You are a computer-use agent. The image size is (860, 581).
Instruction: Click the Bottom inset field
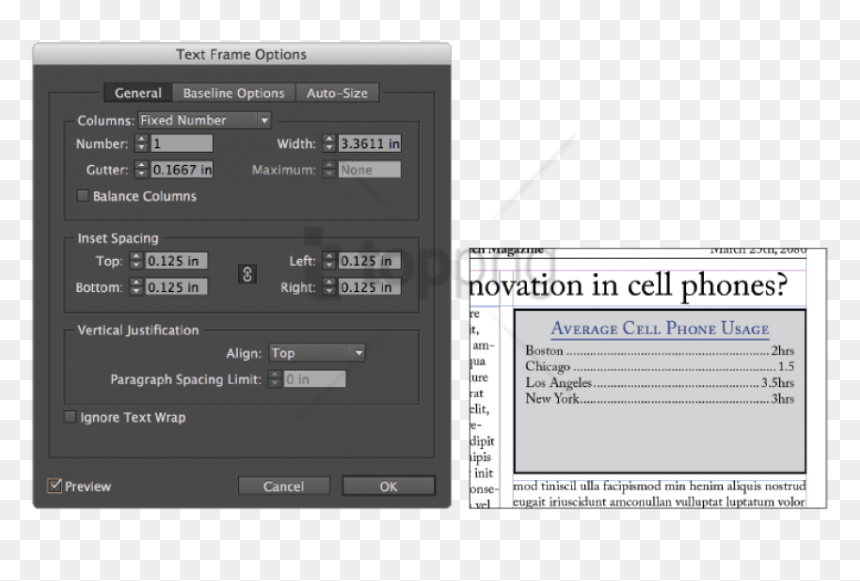176,287
